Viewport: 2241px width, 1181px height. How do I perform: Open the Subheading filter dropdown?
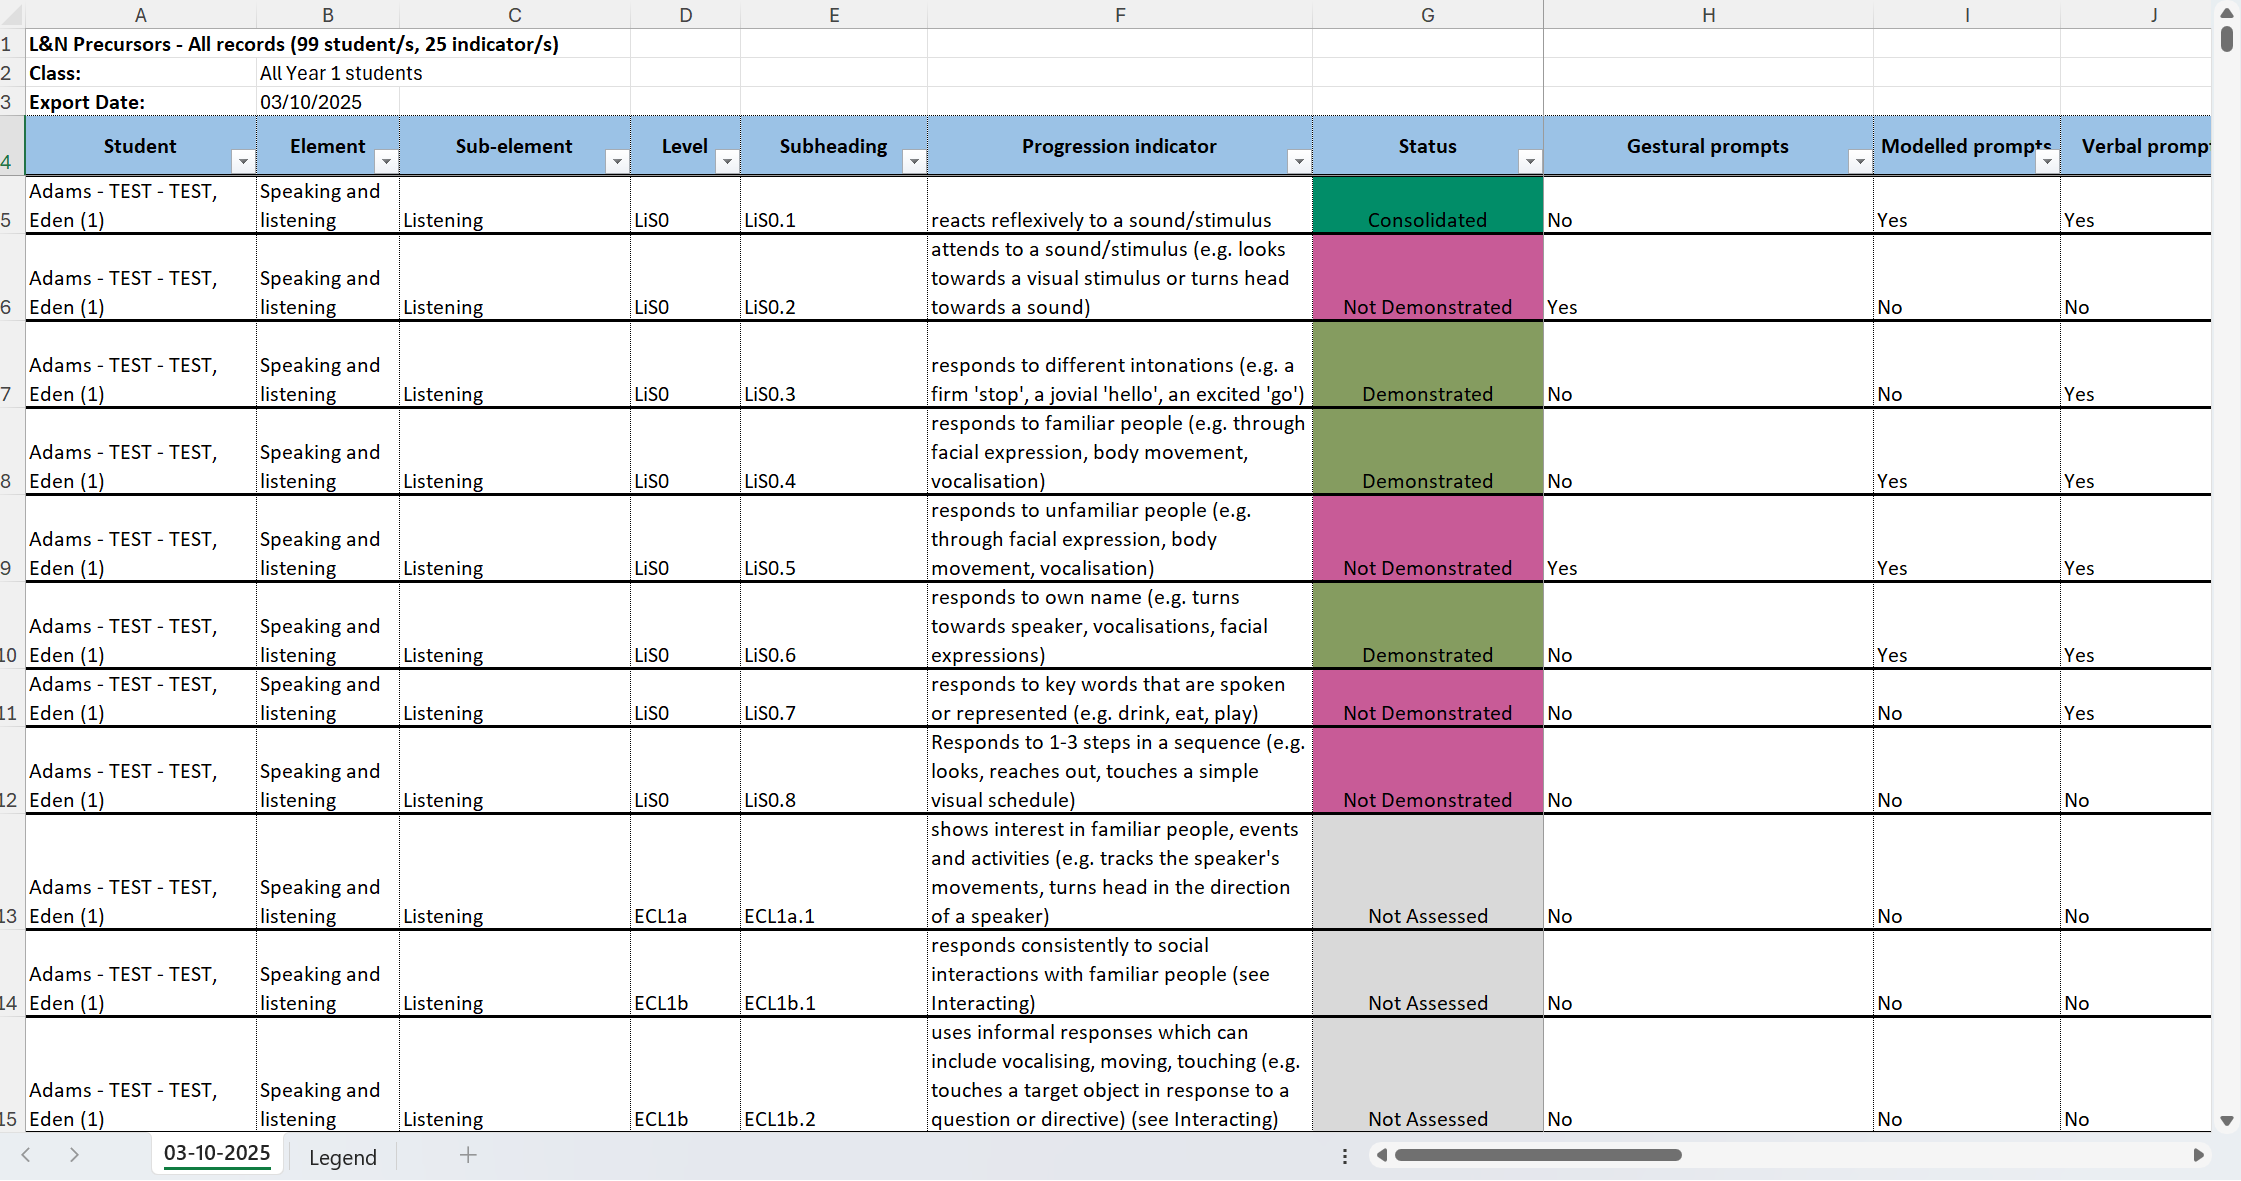[x=914, y=162]
